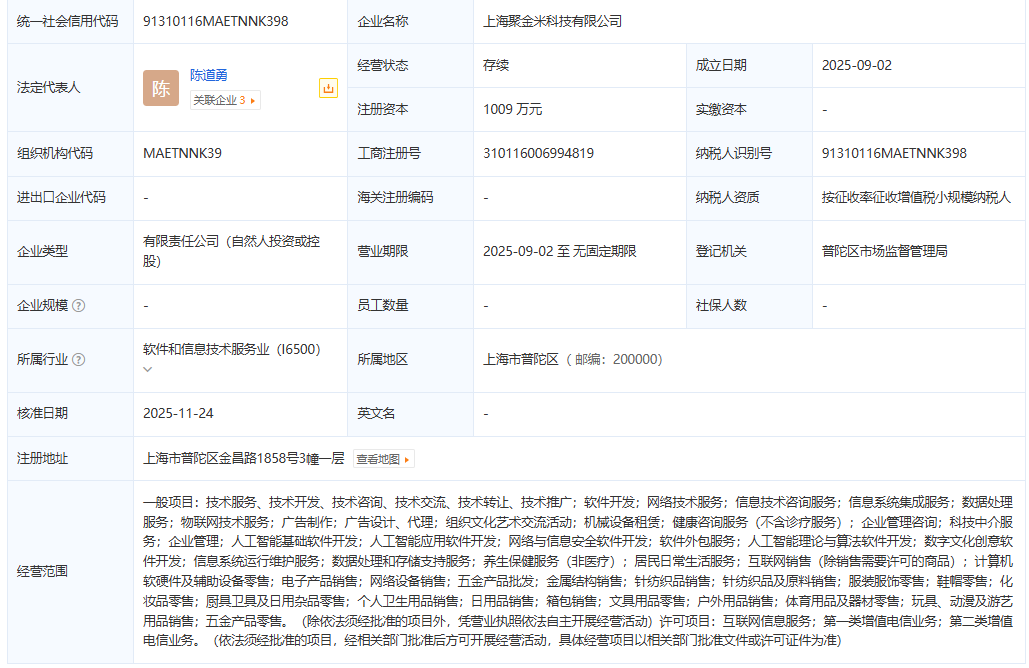Click the help icon next to 企业规模

(79, 305)
